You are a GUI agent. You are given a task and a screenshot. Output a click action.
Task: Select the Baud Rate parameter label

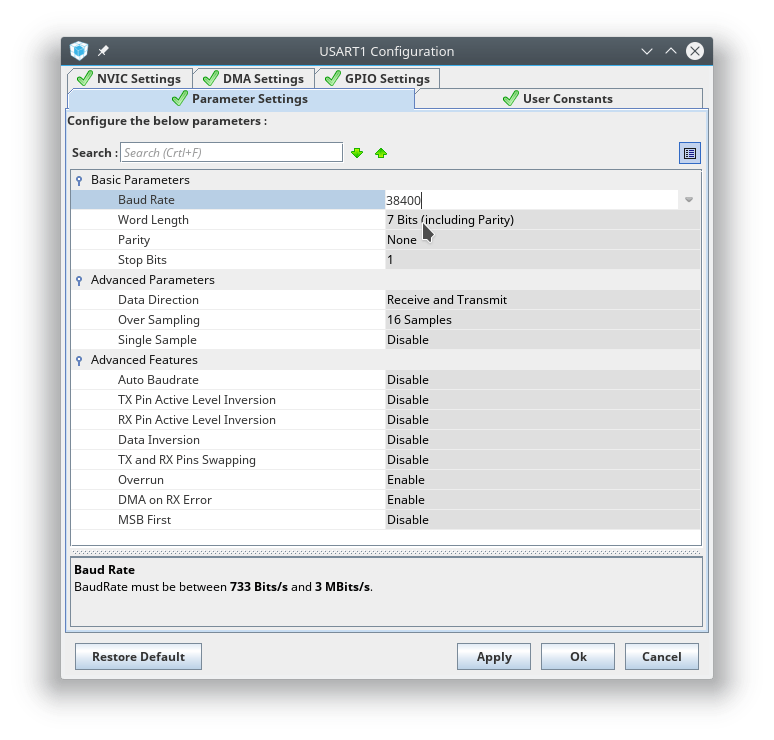tap(146, 200)
